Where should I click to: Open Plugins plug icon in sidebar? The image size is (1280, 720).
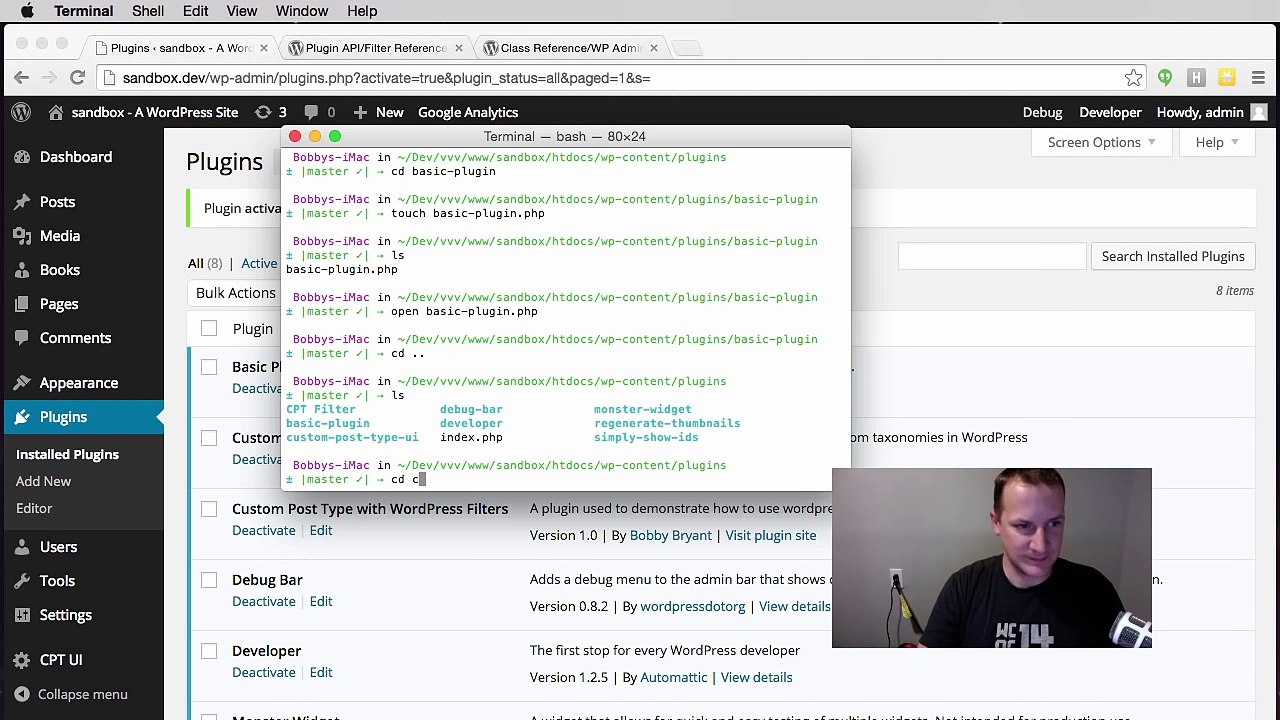(x=21, y=417)
